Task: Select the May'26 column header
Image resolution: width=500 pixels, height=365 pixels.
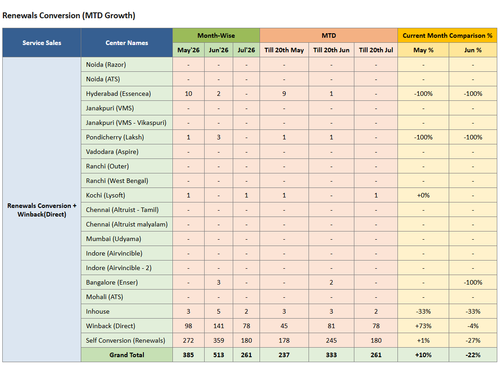Action: point(188,50)
